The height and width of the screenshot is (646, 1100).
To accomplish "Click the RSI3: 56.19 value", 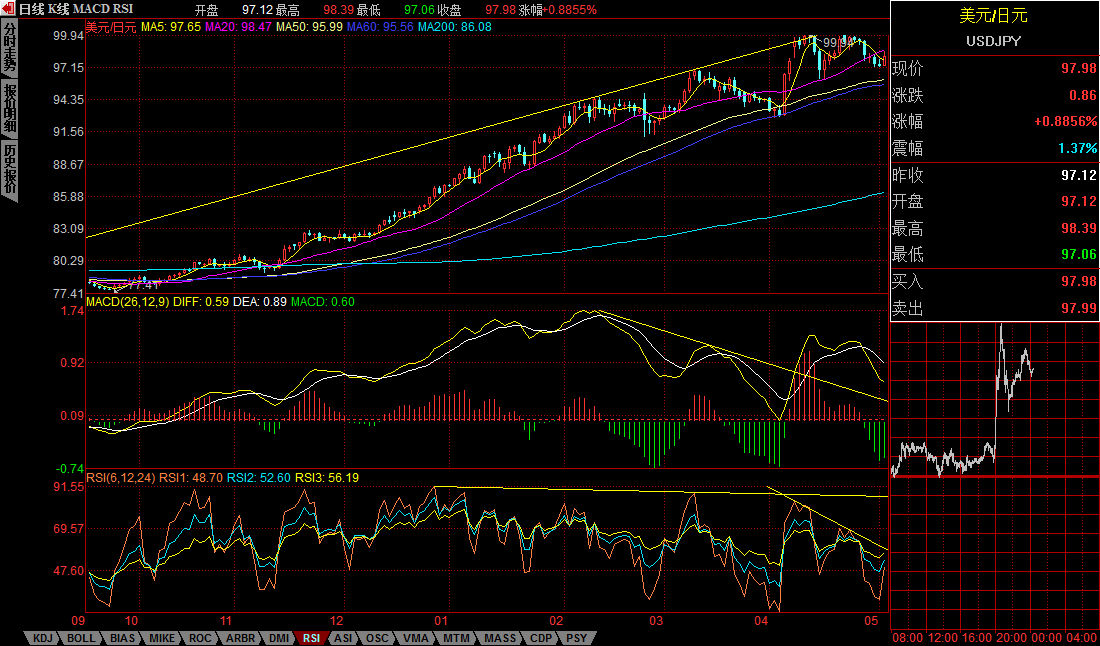I will 326,478.
